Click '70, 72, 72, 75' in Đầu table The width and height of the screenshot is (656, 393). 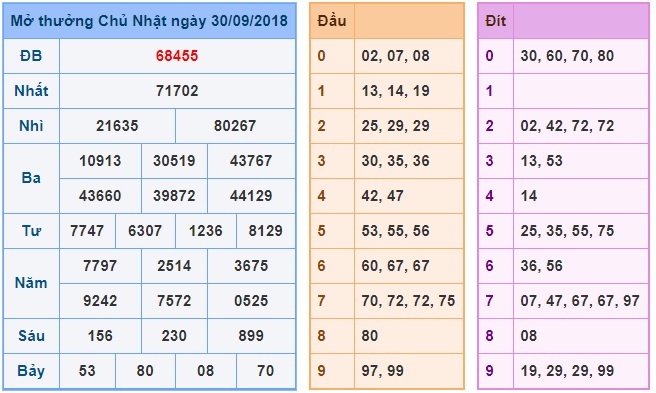click(x=408, y=301)
